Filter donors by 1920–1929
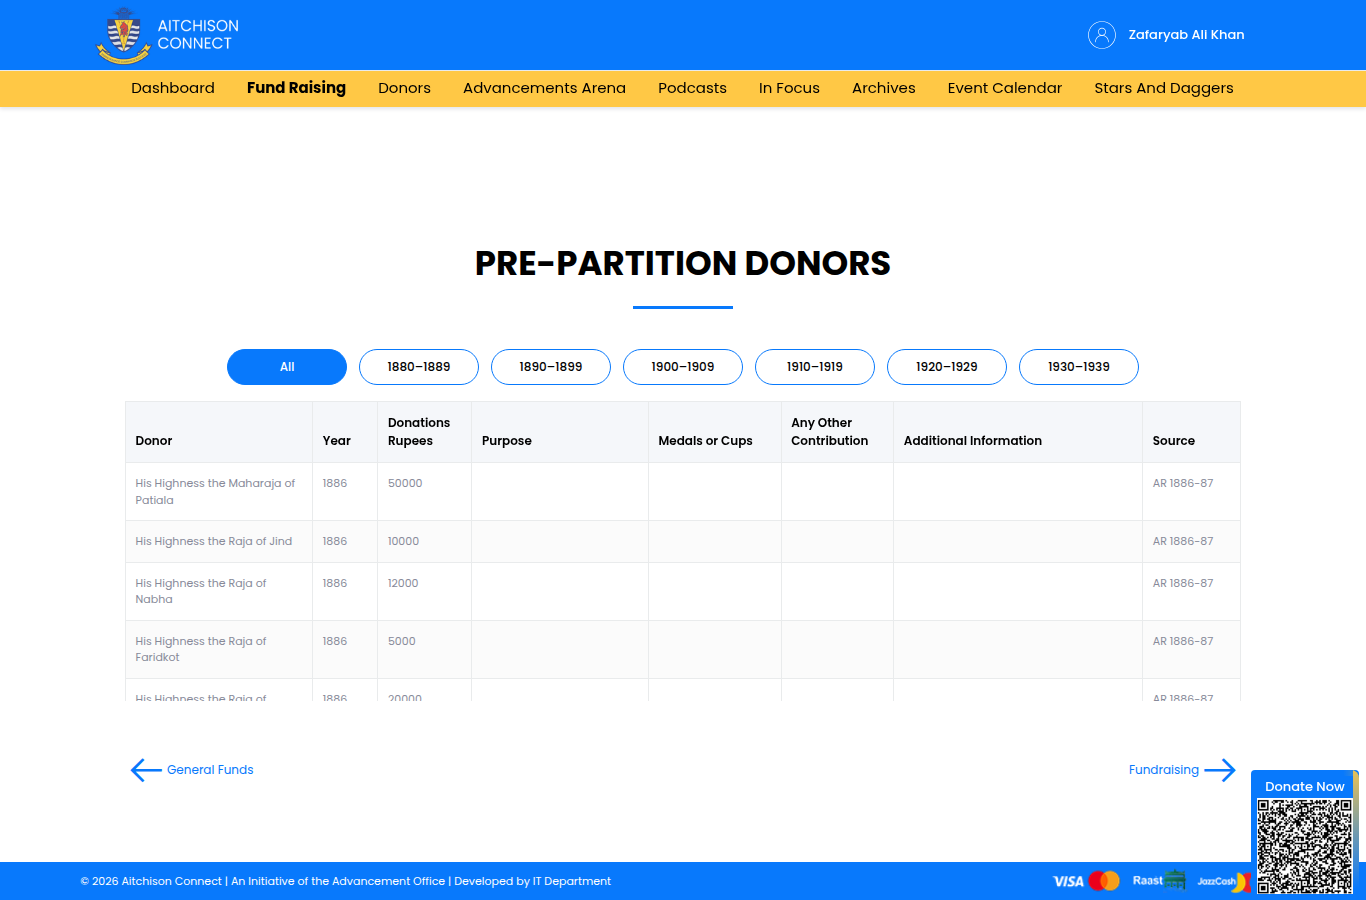 [x=947, y=367]
